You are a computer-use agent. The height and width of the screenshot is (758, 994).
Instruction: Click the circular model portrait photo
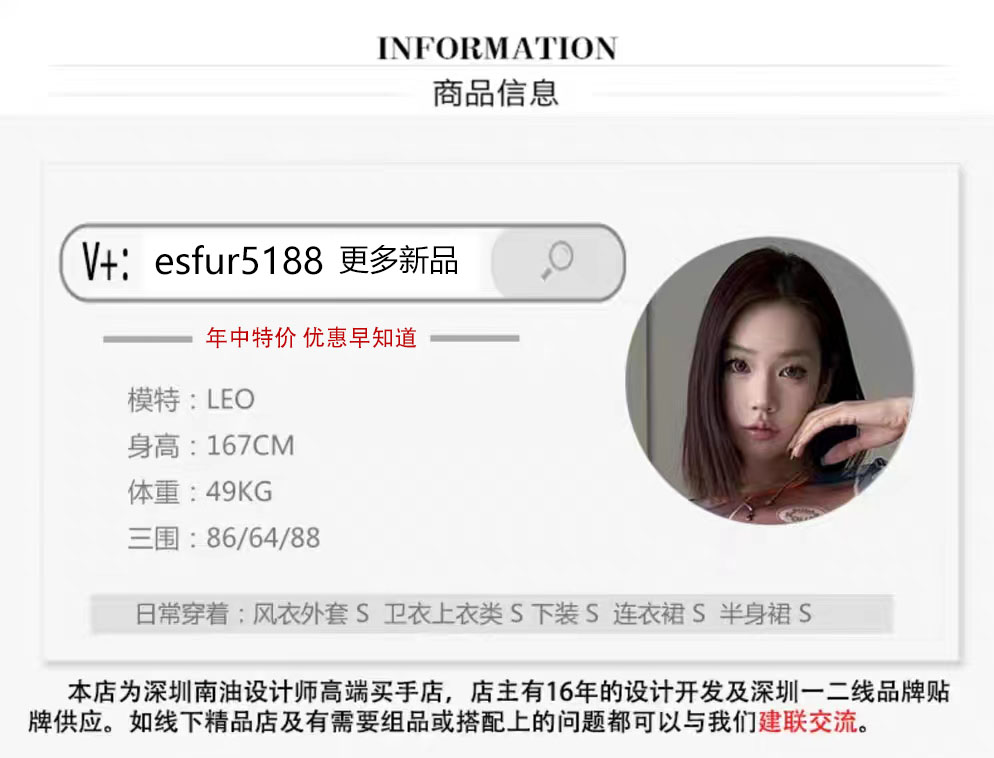[x=770, y=380]
